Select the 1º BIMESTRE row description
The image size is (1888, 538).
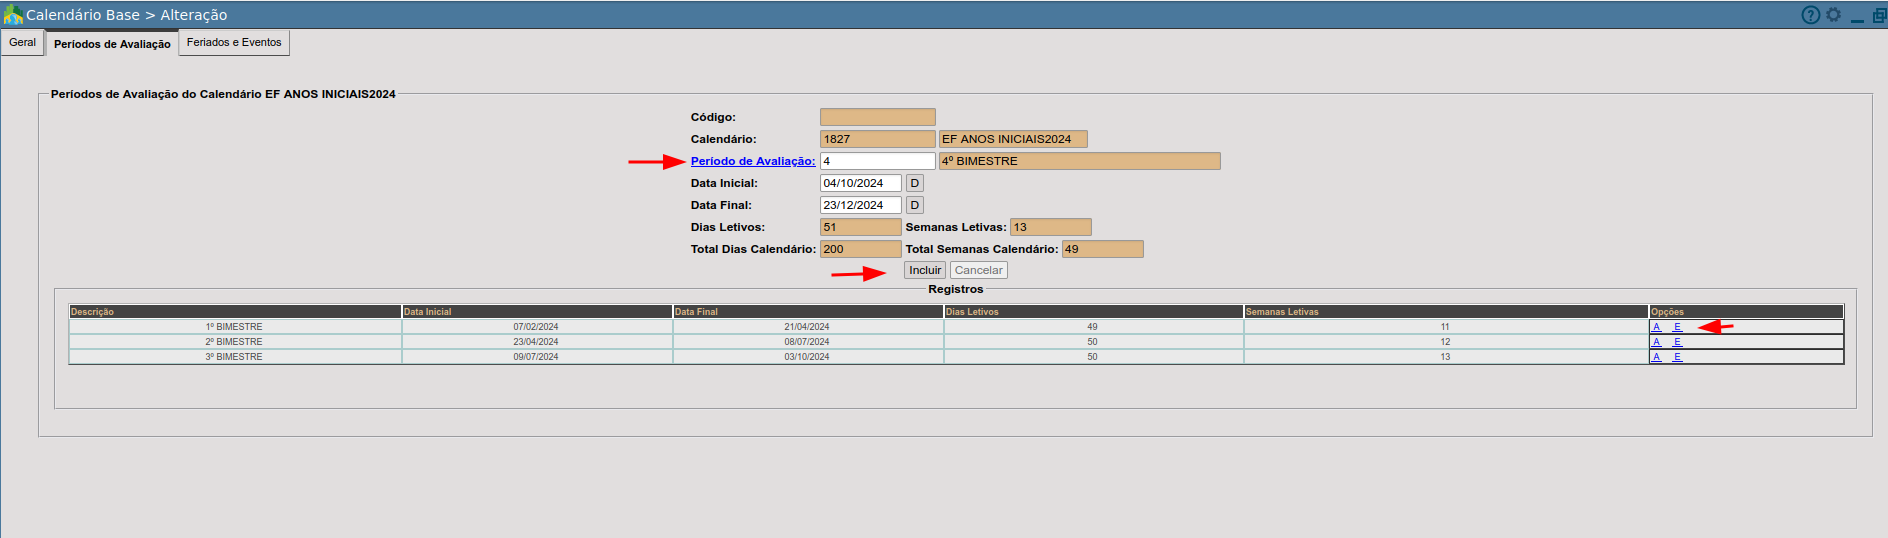click(234, 327)
